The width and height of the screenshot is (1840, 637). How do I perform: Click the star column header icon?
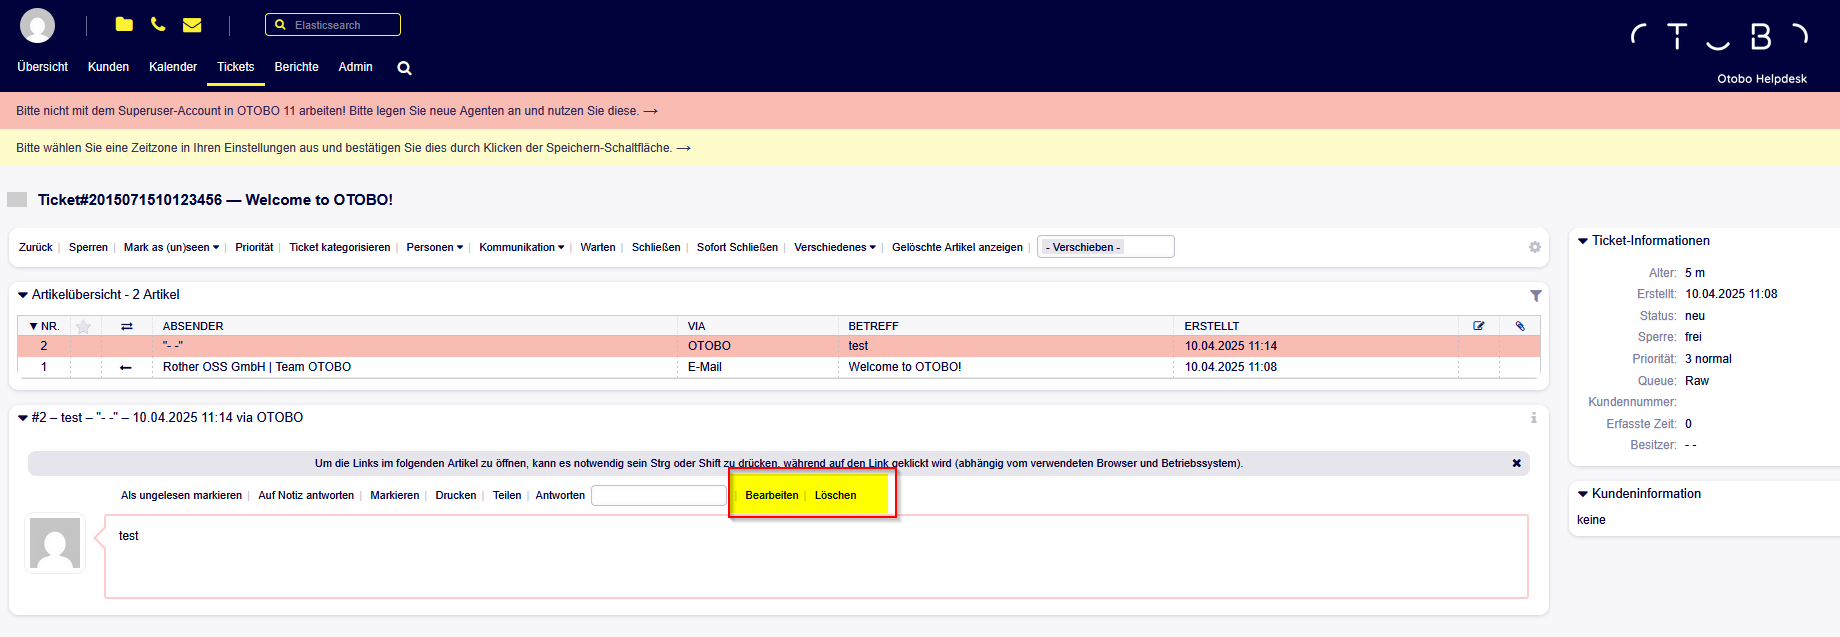(x=84, y=326)
